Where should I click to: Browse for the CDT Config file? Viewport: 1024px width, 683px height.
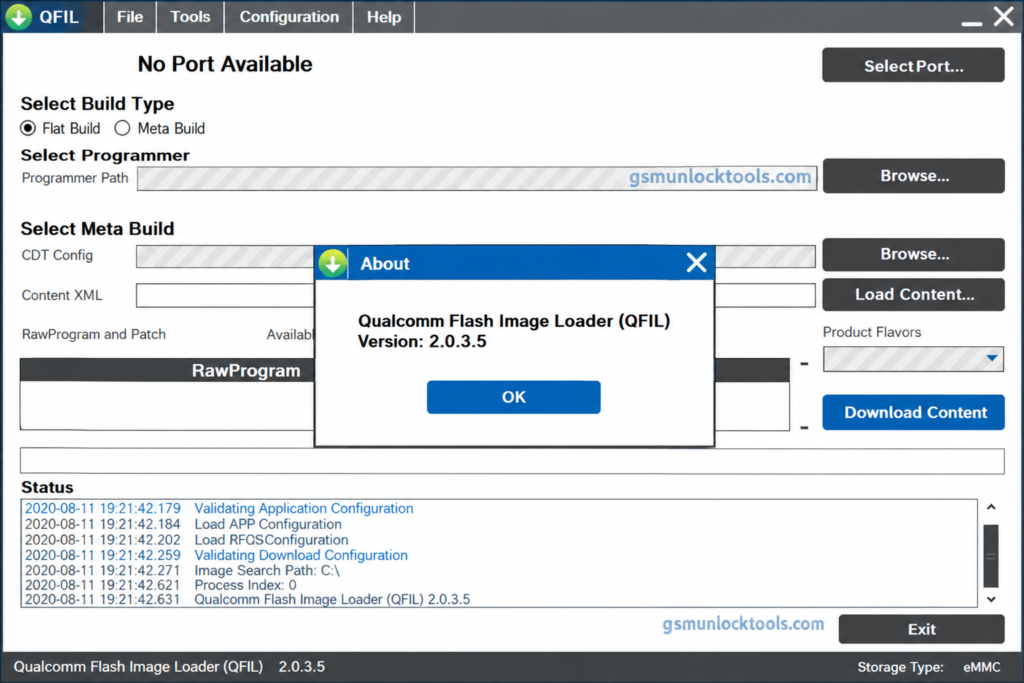coord(914,254)
